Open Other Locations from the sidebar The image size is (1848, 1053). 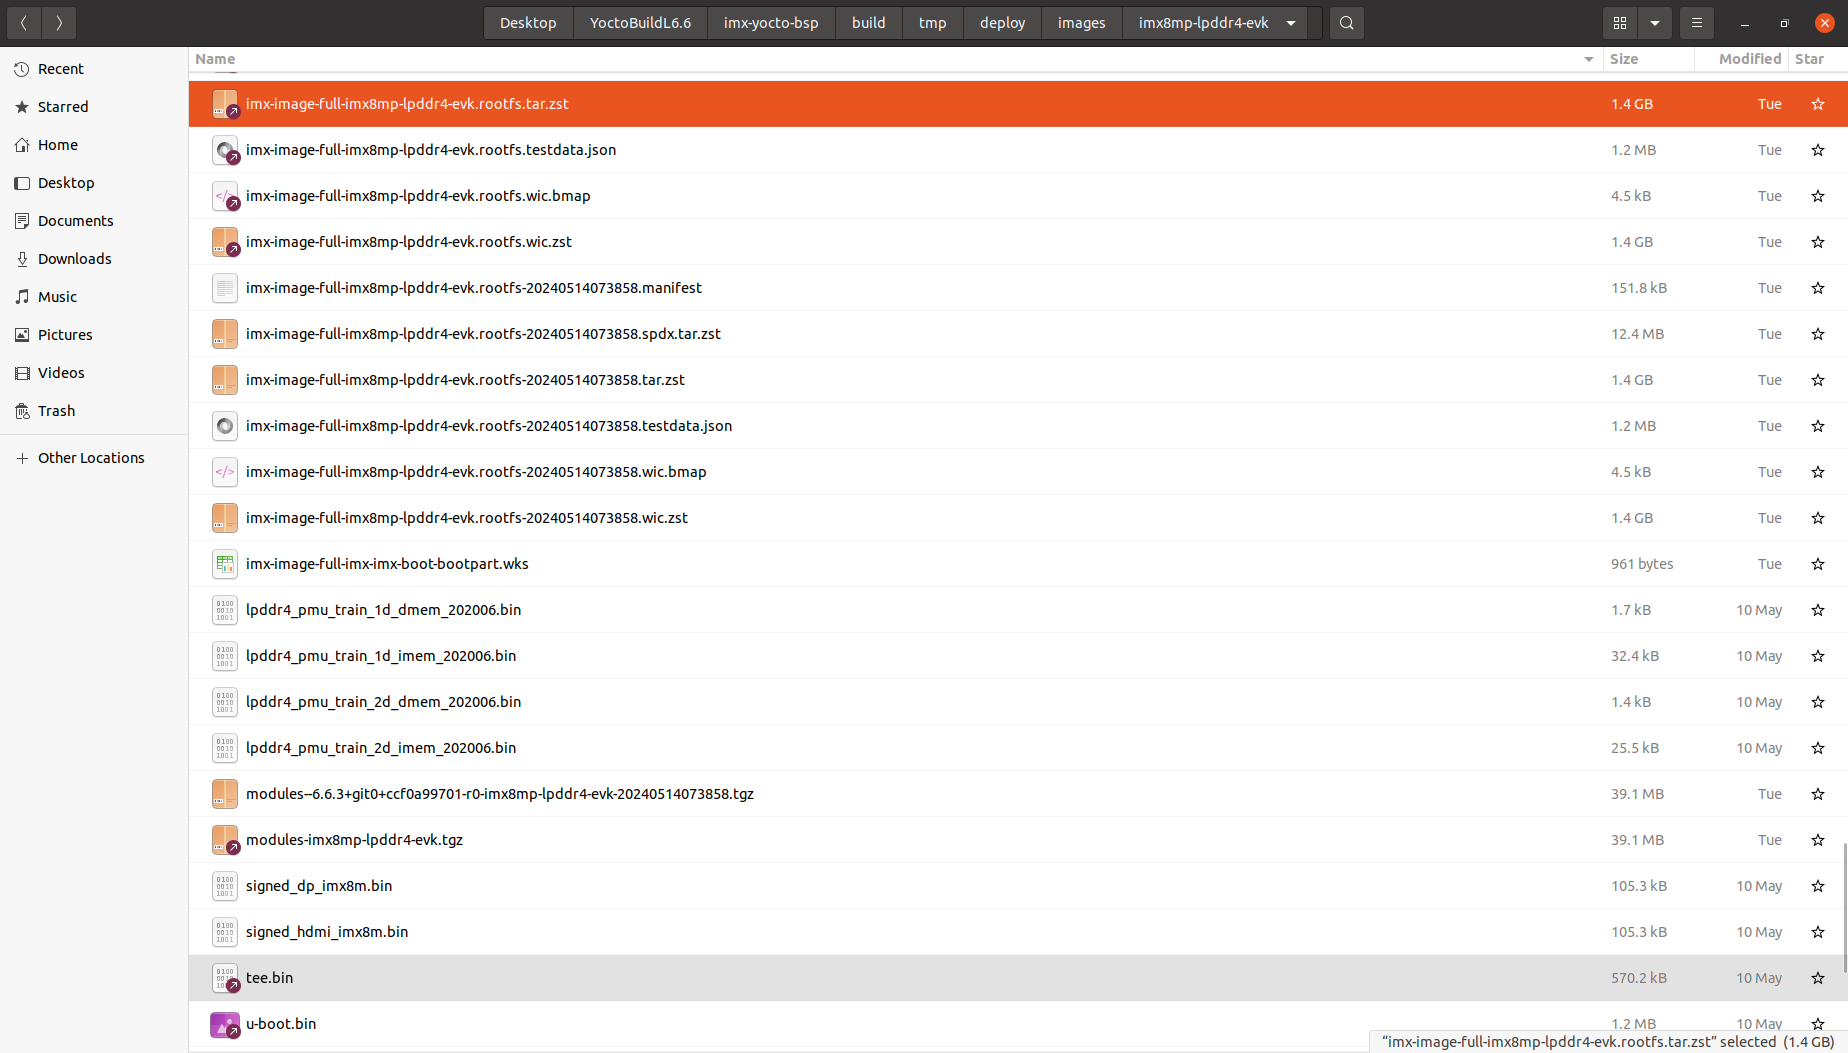click(91, 457)
